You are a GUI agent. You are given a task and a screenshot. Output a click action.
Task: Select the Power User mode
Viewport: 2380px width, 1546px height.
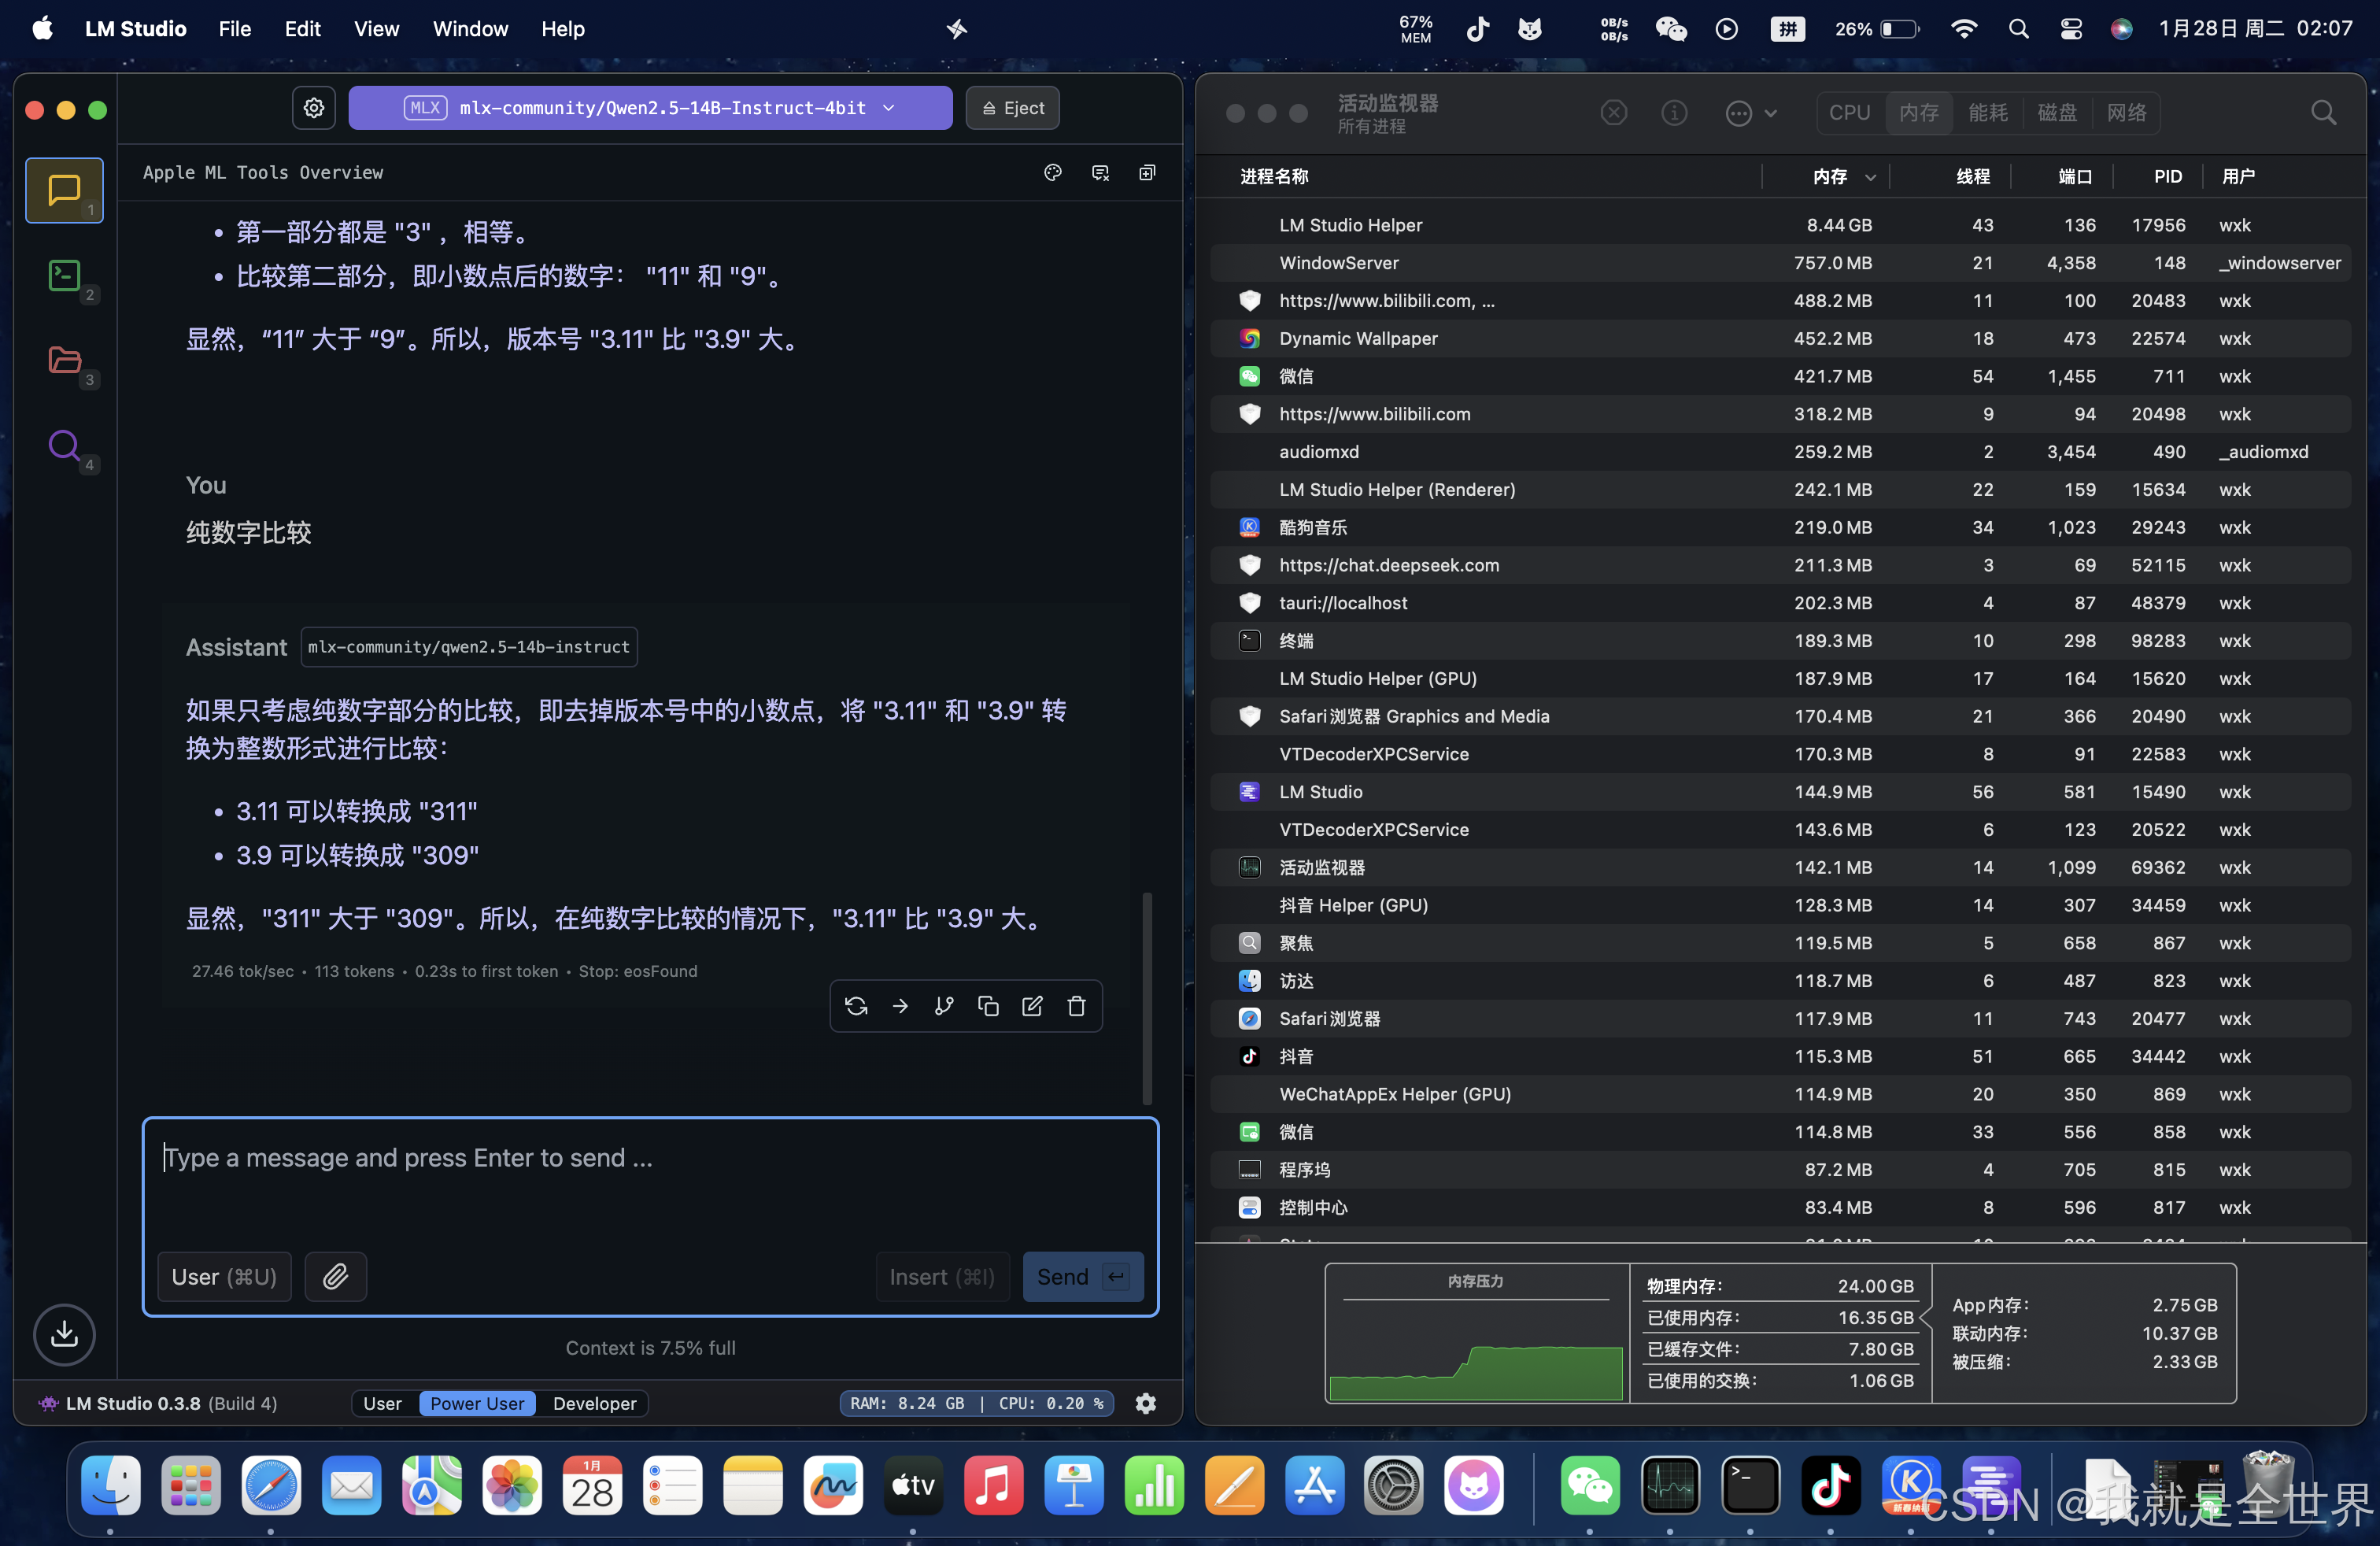click(477, 1403)
